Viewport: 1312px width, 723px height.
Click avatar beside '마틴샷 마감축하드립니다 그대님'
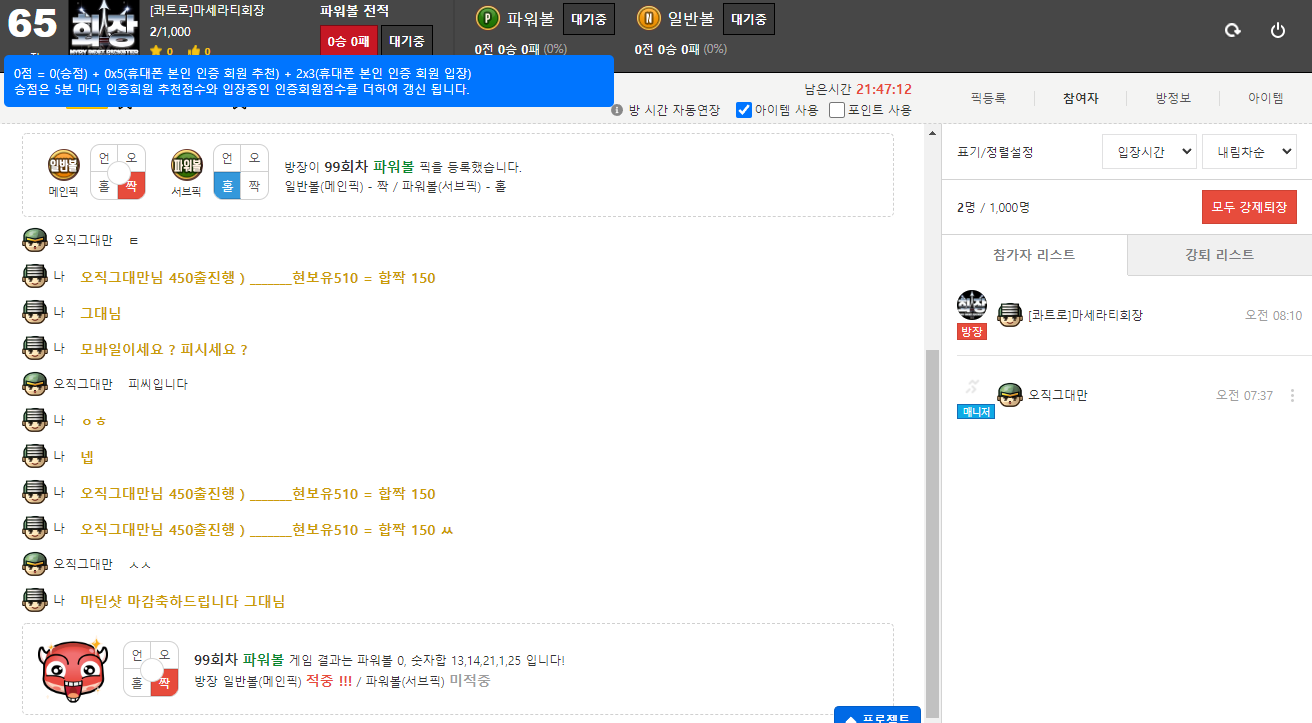click(35, 600)
